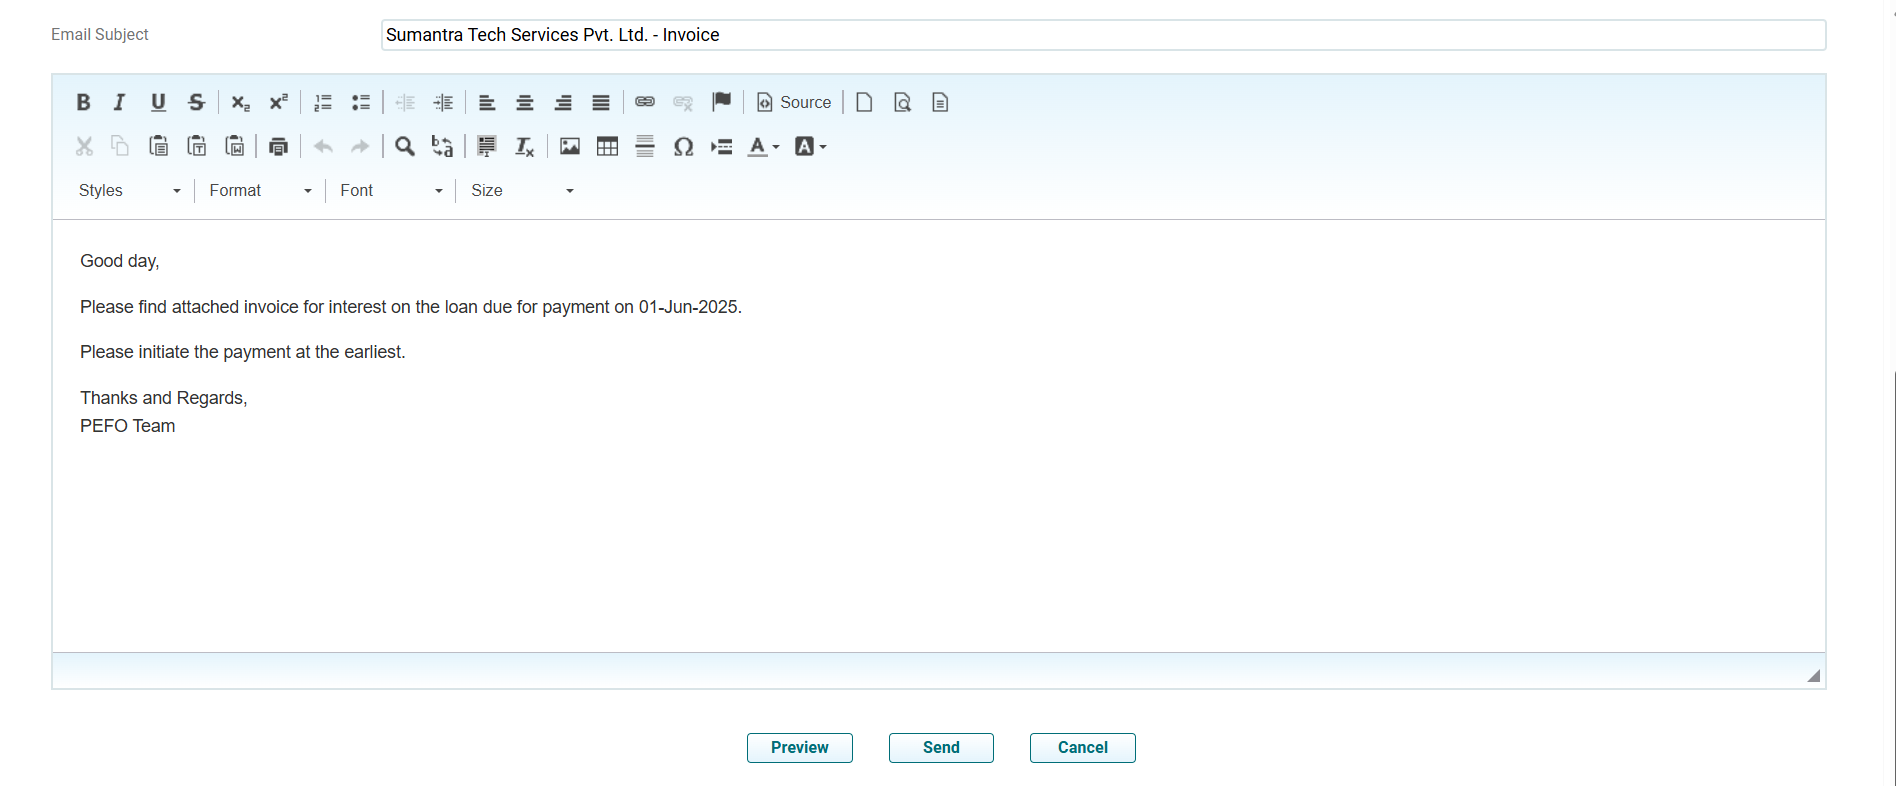The image size is (1896, 786).
Task: Open the Format dropdown
Action: (260, 191)
